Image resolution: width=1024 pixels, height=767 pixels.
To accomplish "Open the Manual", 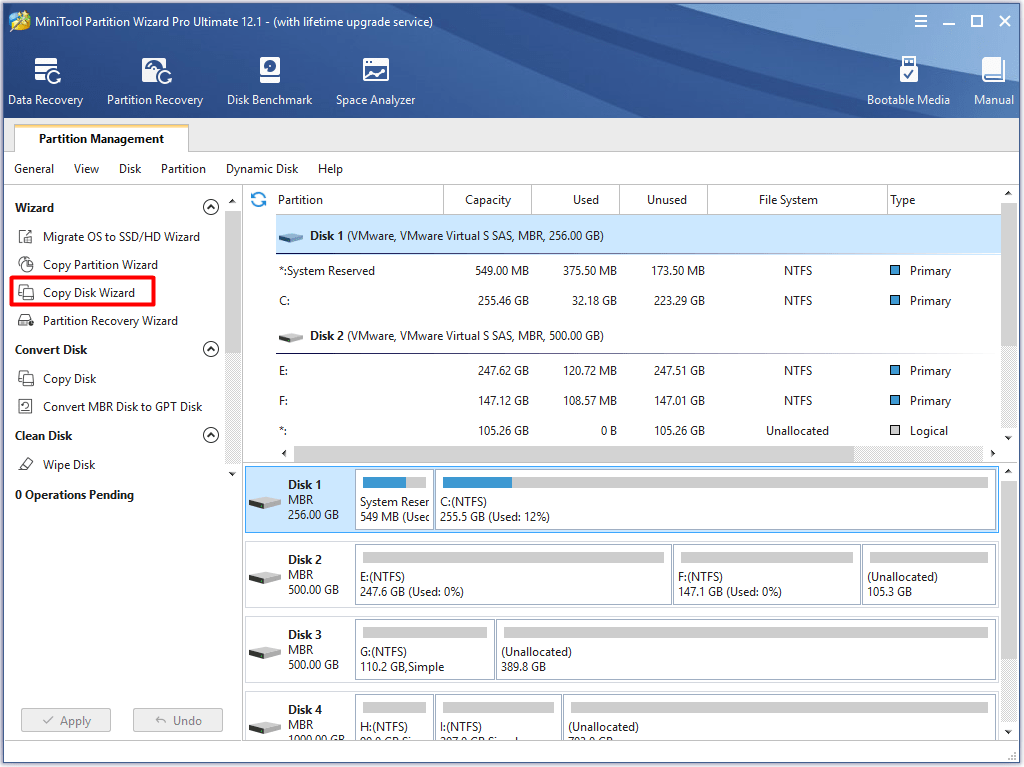I will click(993, 80).
